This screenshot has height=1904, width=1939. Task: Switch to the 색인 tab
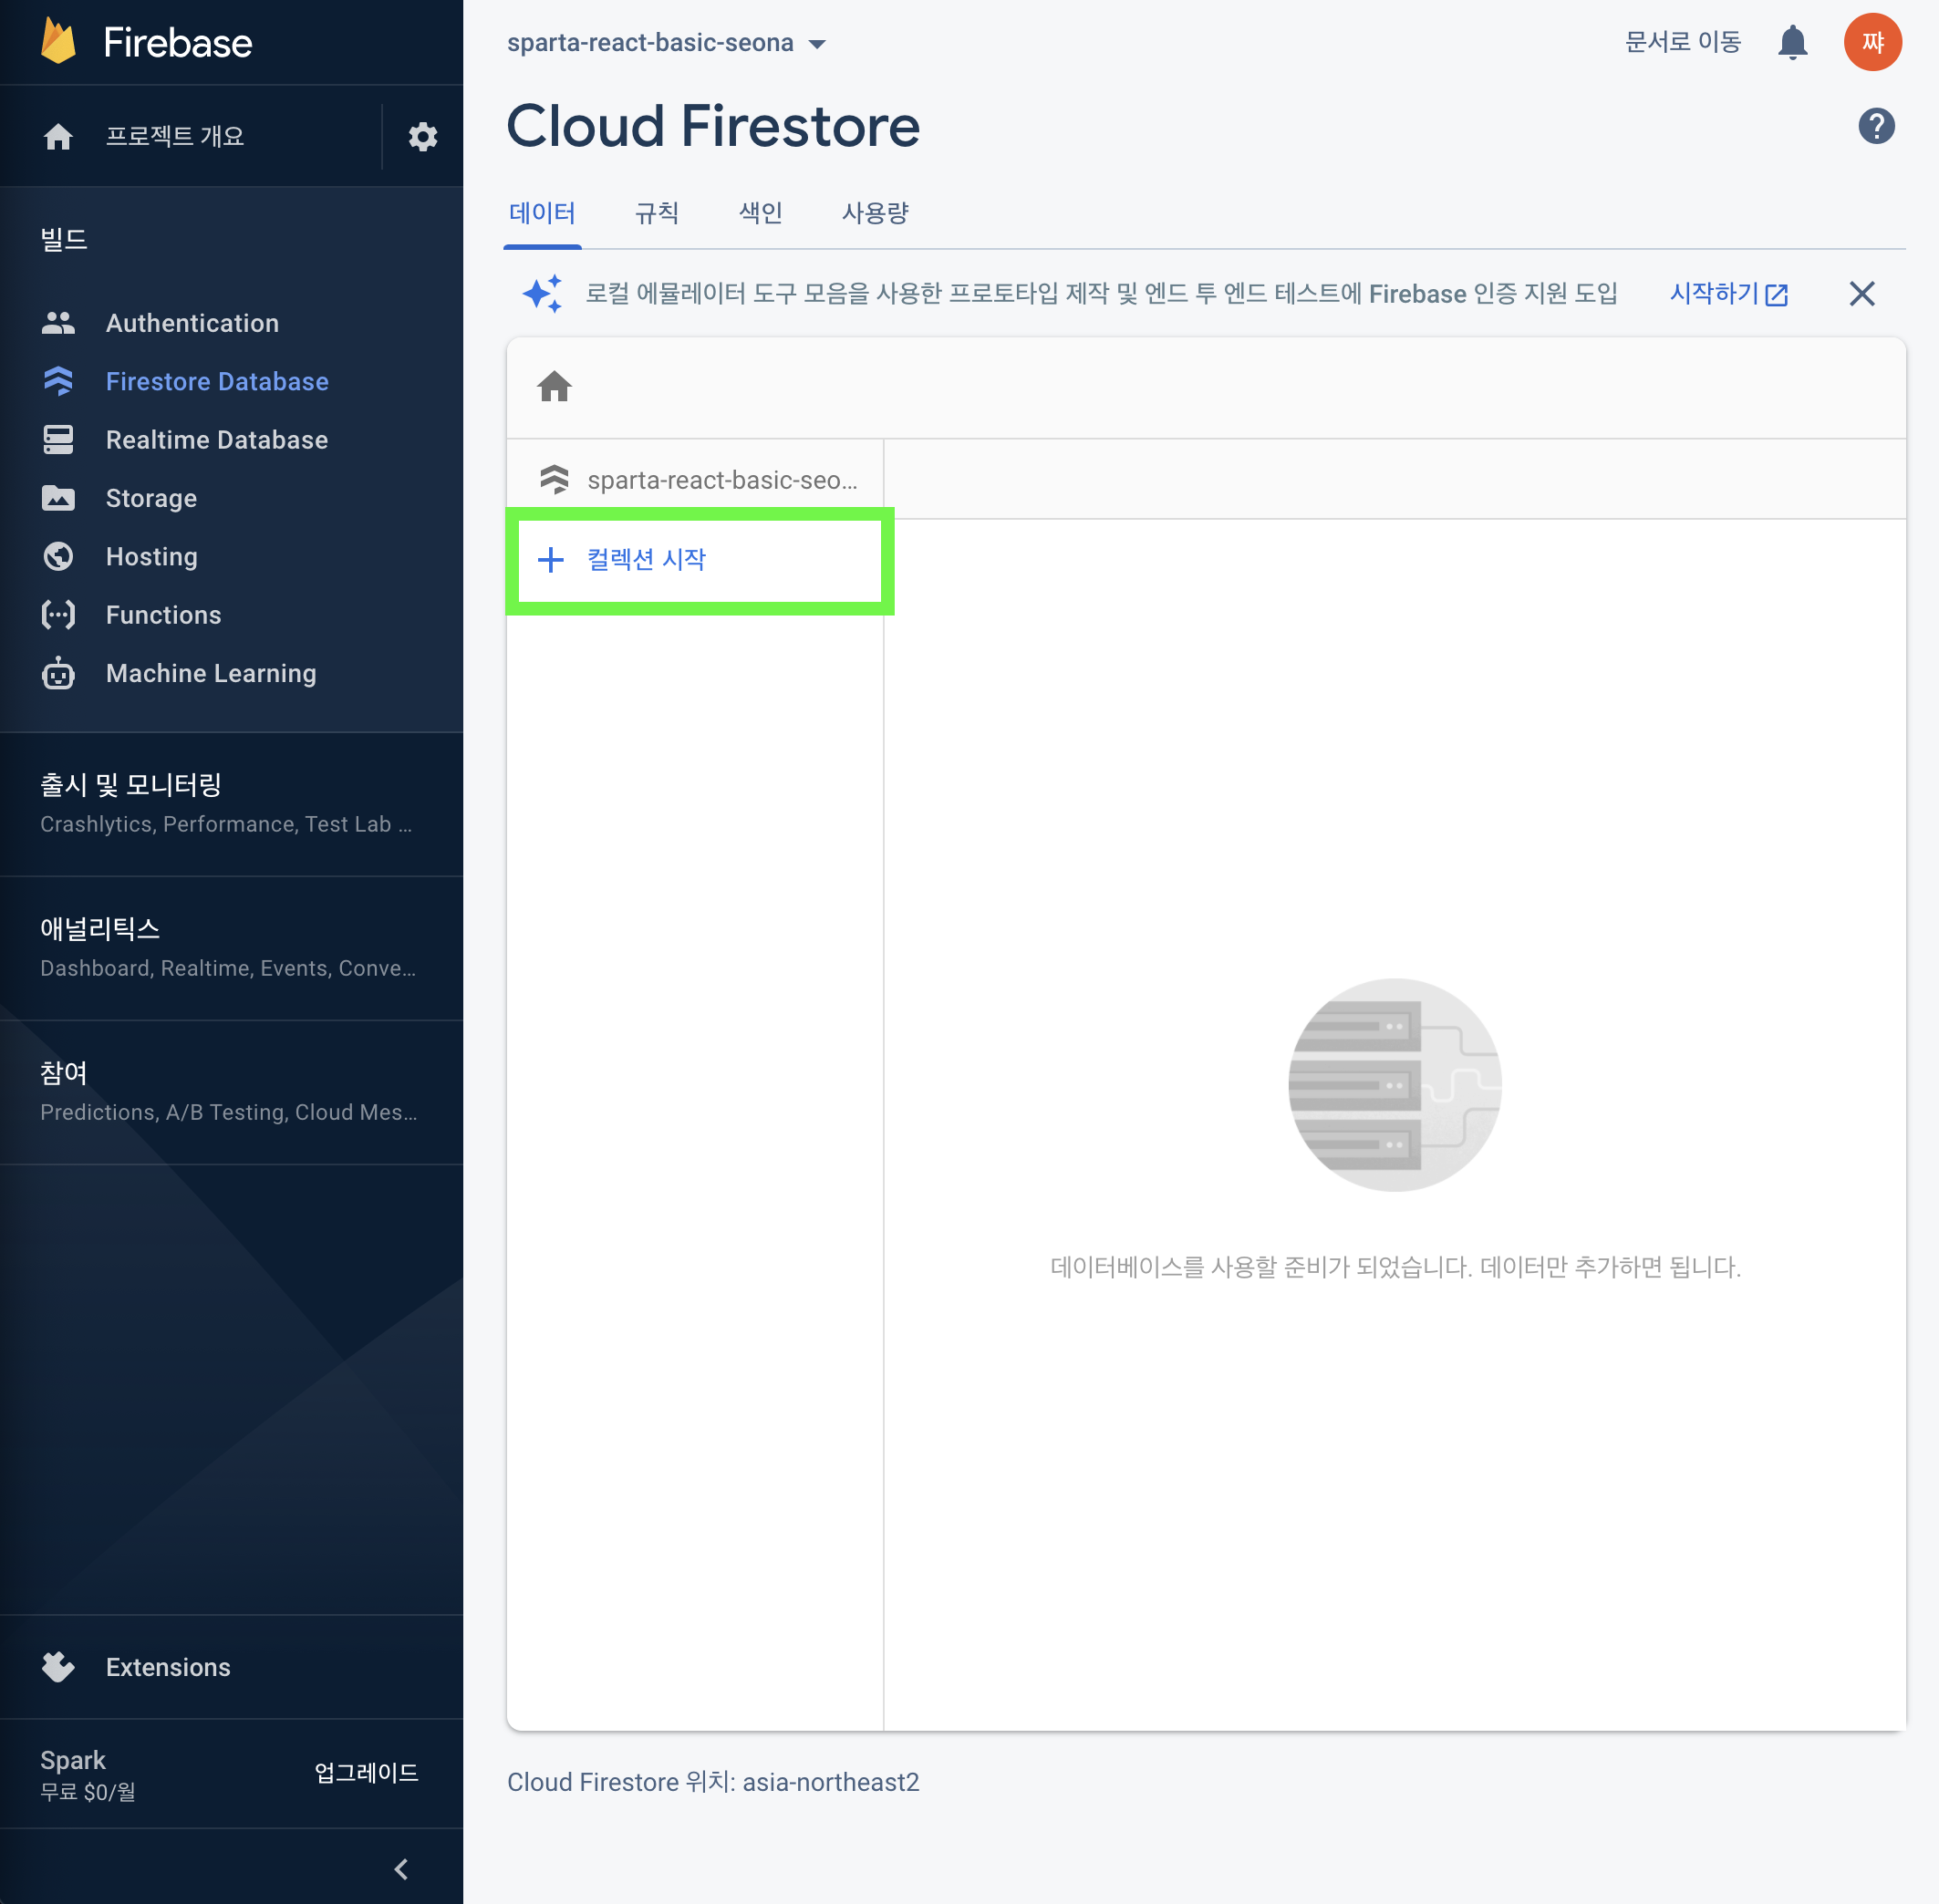click(760, 213)
